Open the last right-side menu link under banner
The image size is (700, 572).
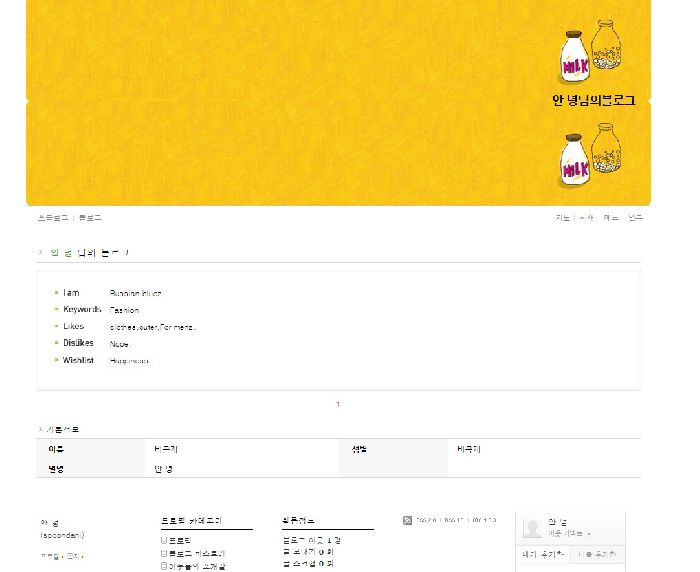635,217
